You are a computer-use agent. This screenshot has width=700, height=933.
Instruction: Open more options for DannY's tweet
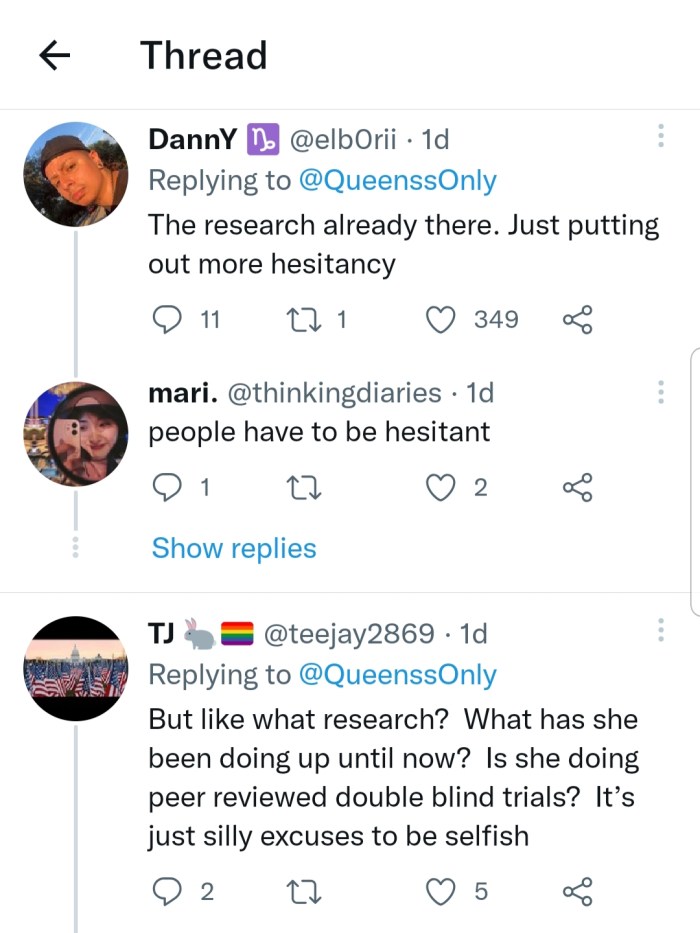point(660,138)
